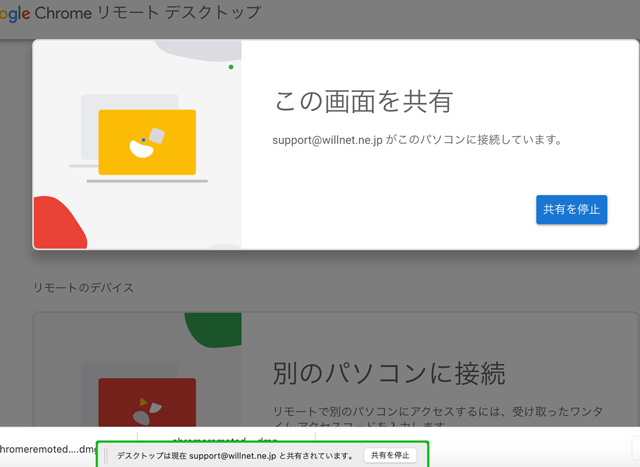Click the yellow laptop illustration in the share card
This screenshot has width=640, height=467.
click(x=147, y=142)
